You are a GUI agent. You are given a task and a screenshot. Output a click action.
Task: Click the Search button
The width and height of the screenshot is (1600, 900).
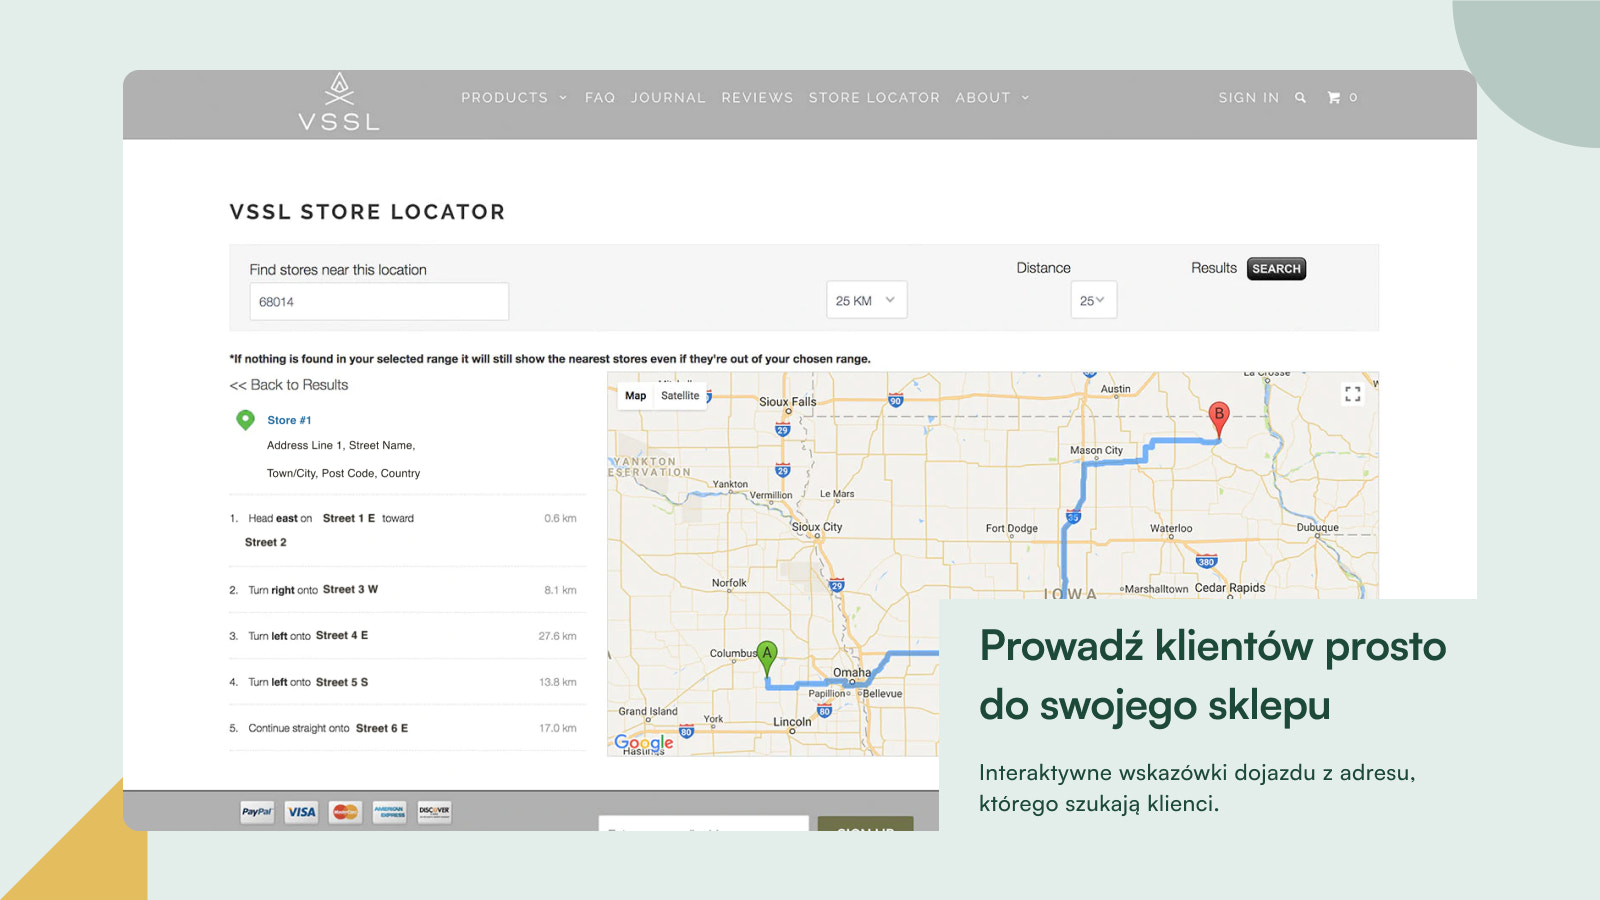tap(1276, 269)
